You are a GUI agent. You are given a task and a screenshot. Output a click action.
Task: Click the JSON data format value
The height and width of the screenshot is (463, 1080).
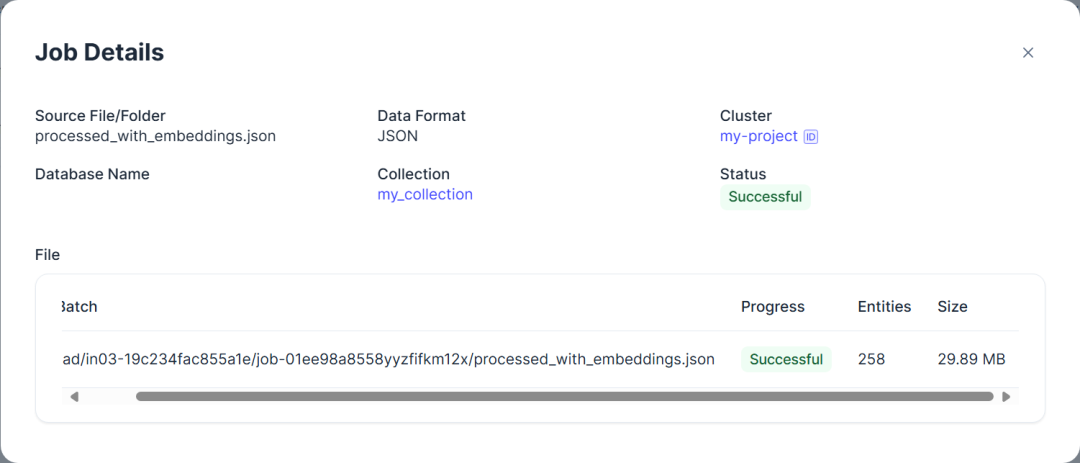397,136
